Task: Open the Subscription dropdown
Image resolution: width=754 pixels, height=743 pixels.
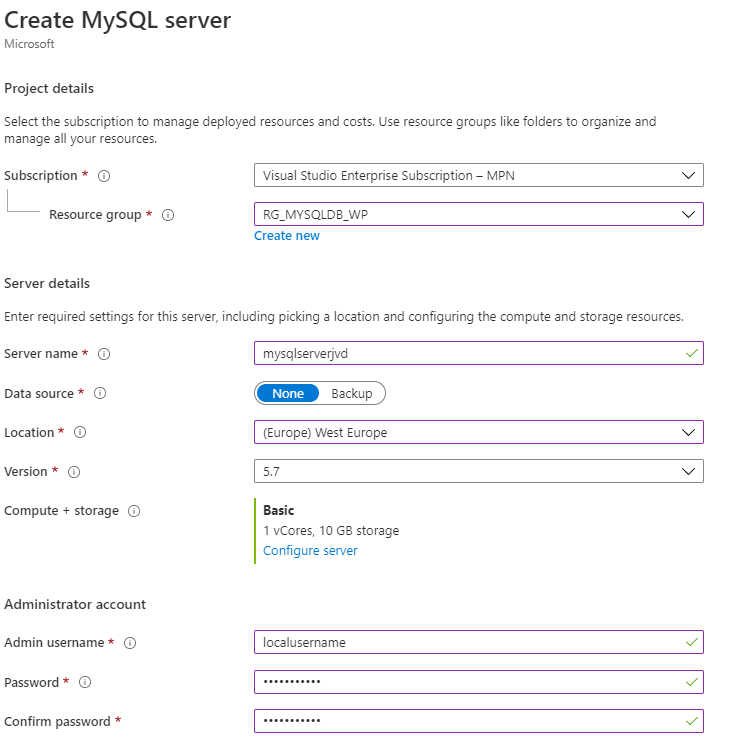Action: 478,176
